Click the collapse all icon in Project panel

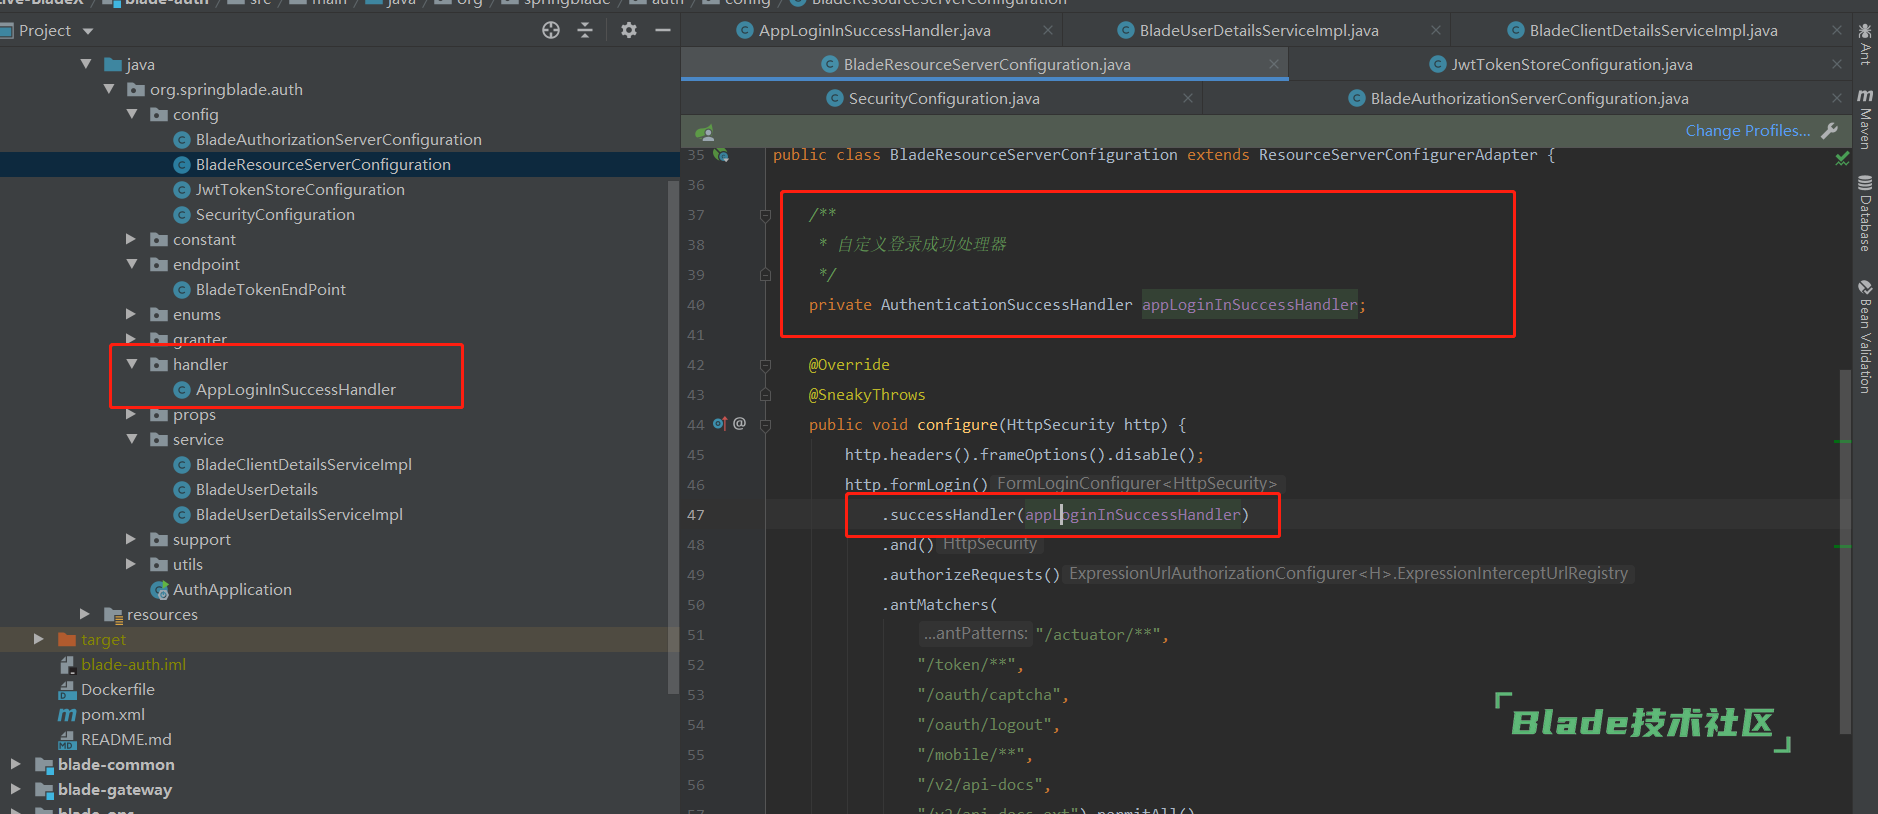(x=585, y=30)
